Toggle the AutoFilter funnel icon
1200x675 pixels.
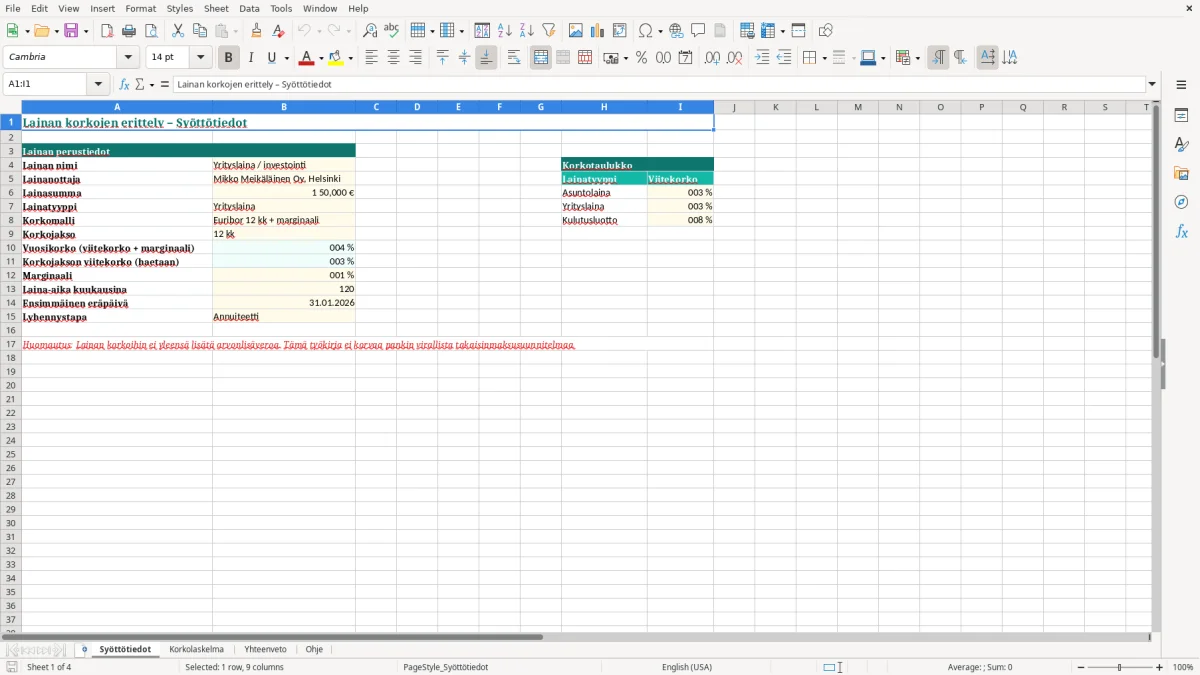(x=549, y=31)
